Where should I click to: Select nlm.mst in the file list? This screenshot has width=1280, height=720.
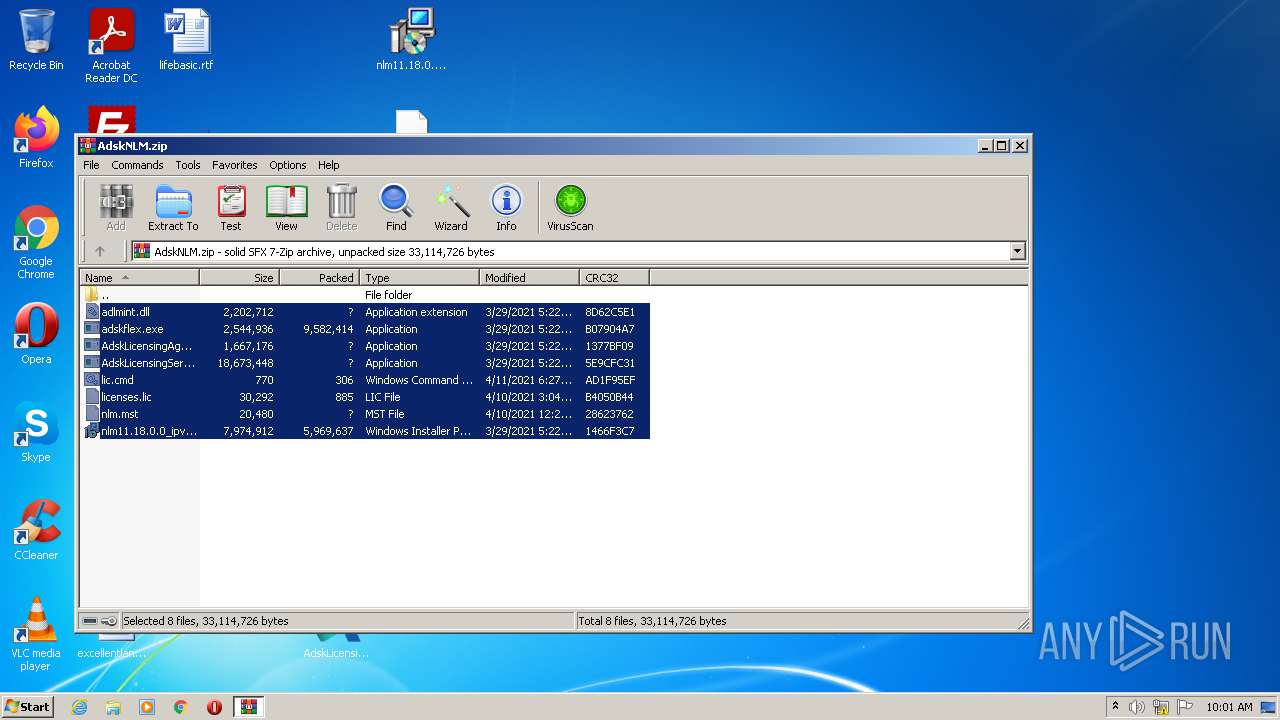pyautogui.click(x=365, y=414)
